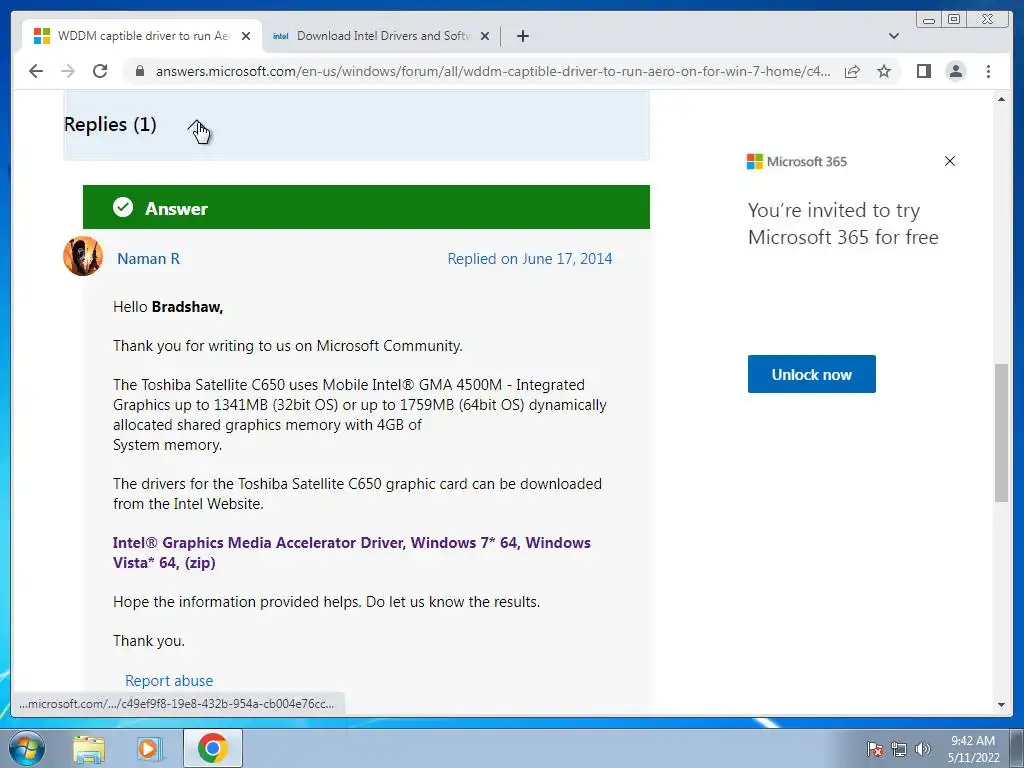The image size is (1024, 768).
Task: Open the Intel Graphics Media Accelerator Driver link
Action: [351, 552]
